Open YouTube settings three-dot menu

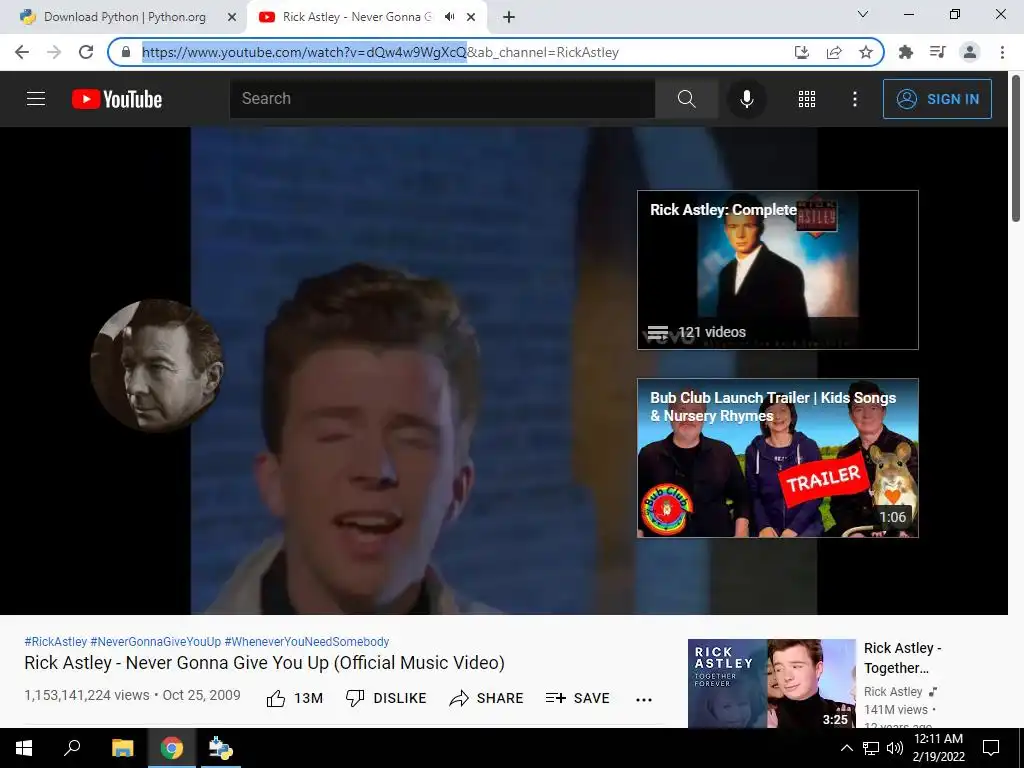854,99
